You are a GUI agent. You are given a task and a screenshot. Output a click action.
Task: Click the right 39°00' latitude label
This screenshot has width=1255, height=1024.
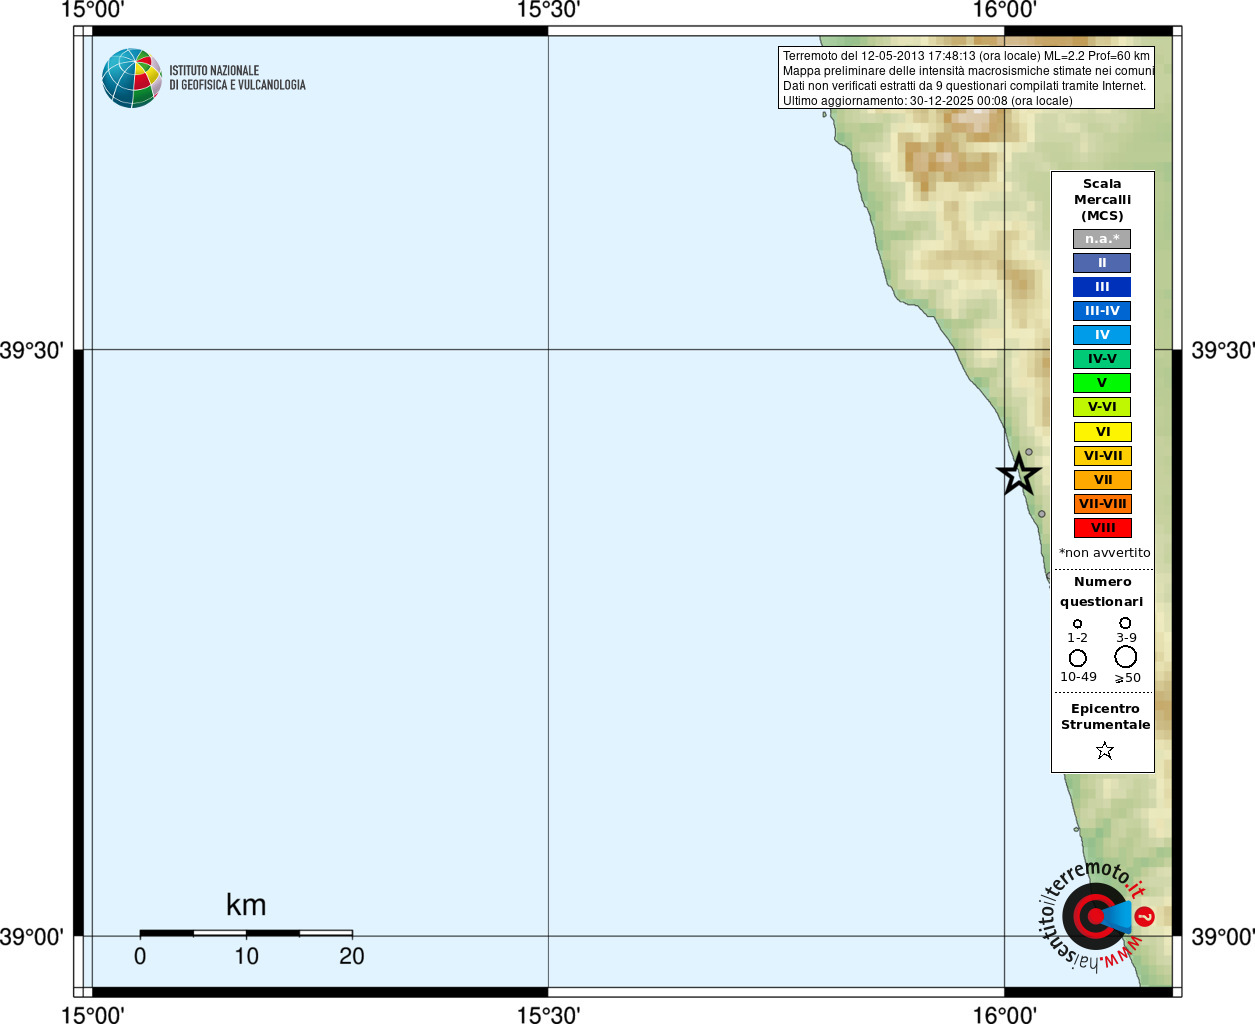1223,937
